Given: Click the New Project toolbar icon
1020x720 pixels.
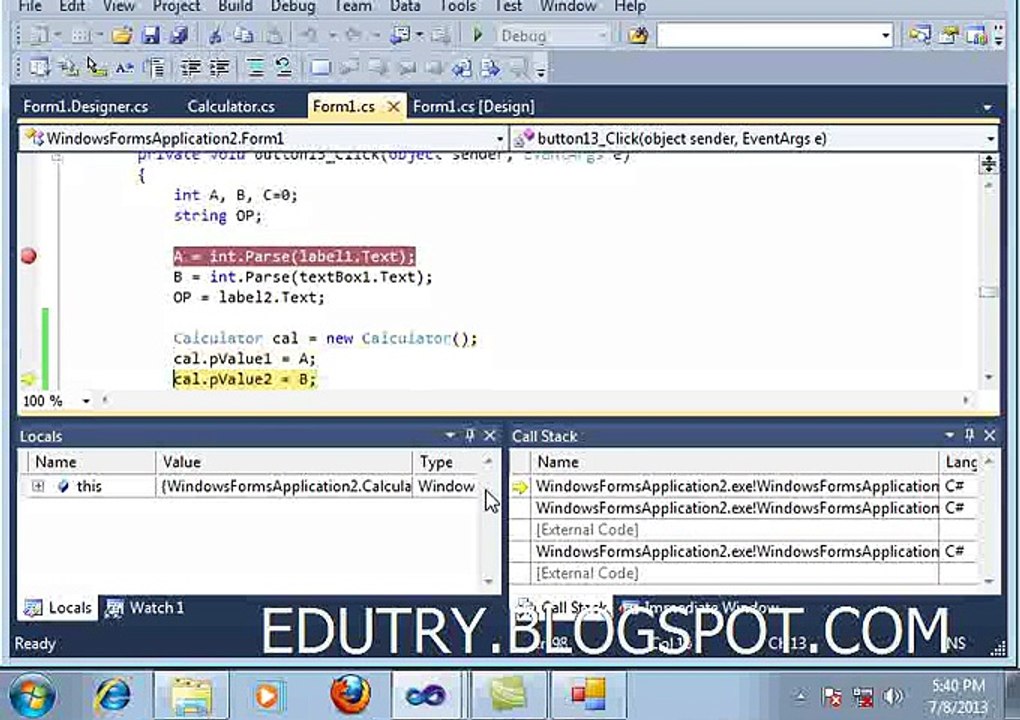Looking at the screenshot, I should [x=39, y=35].
